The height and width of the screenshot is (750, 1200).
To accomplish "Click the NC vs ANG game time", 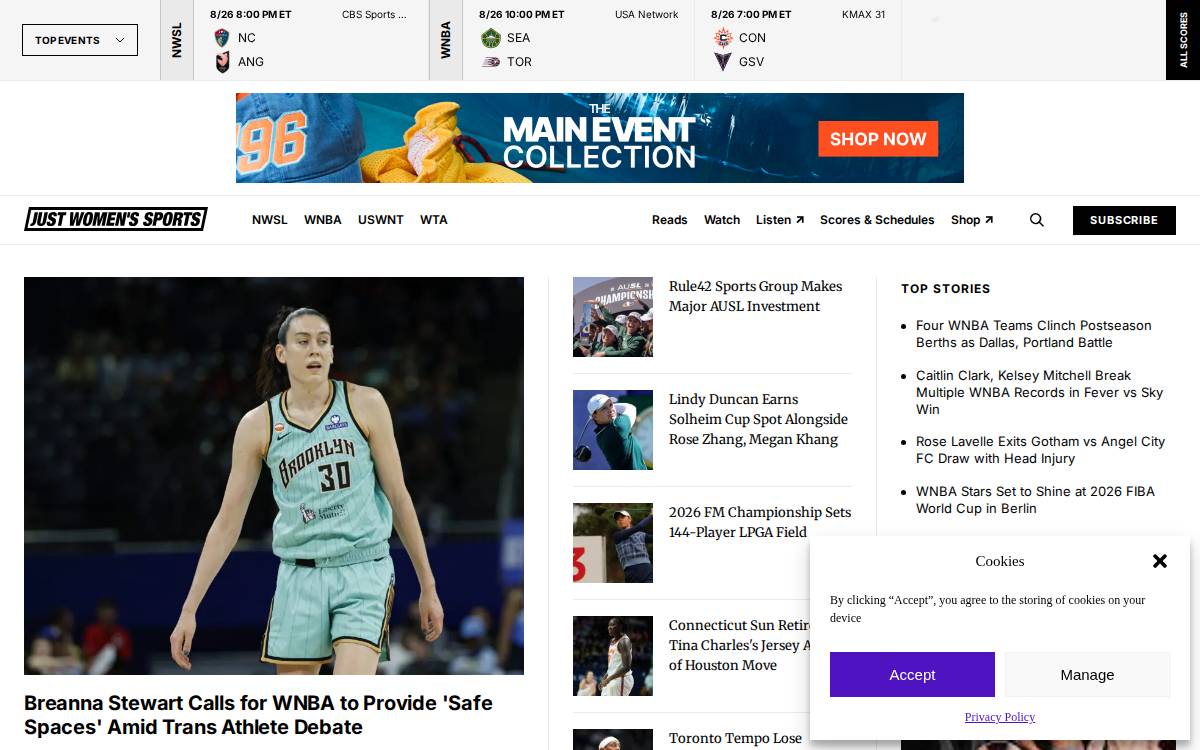I will point(251,15).
